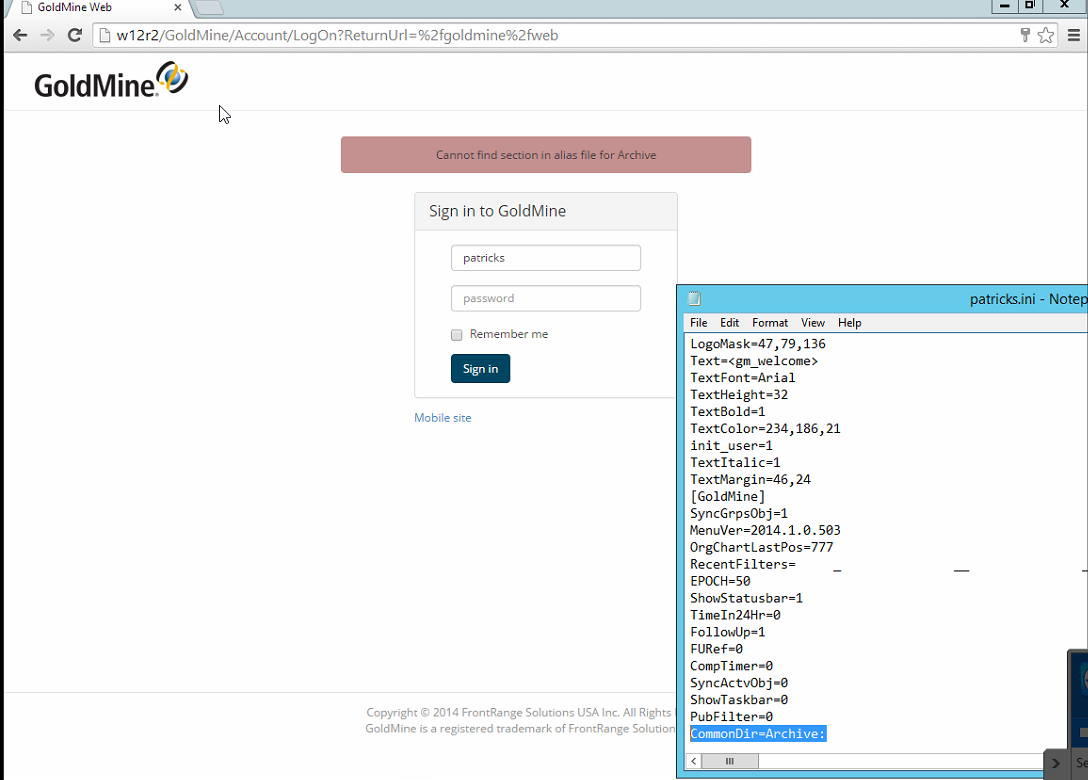This screenshot has height=780, width=1088.
Task: Bookmark page with star icon
Action: pyautogui.click(x=1046, y=35)
